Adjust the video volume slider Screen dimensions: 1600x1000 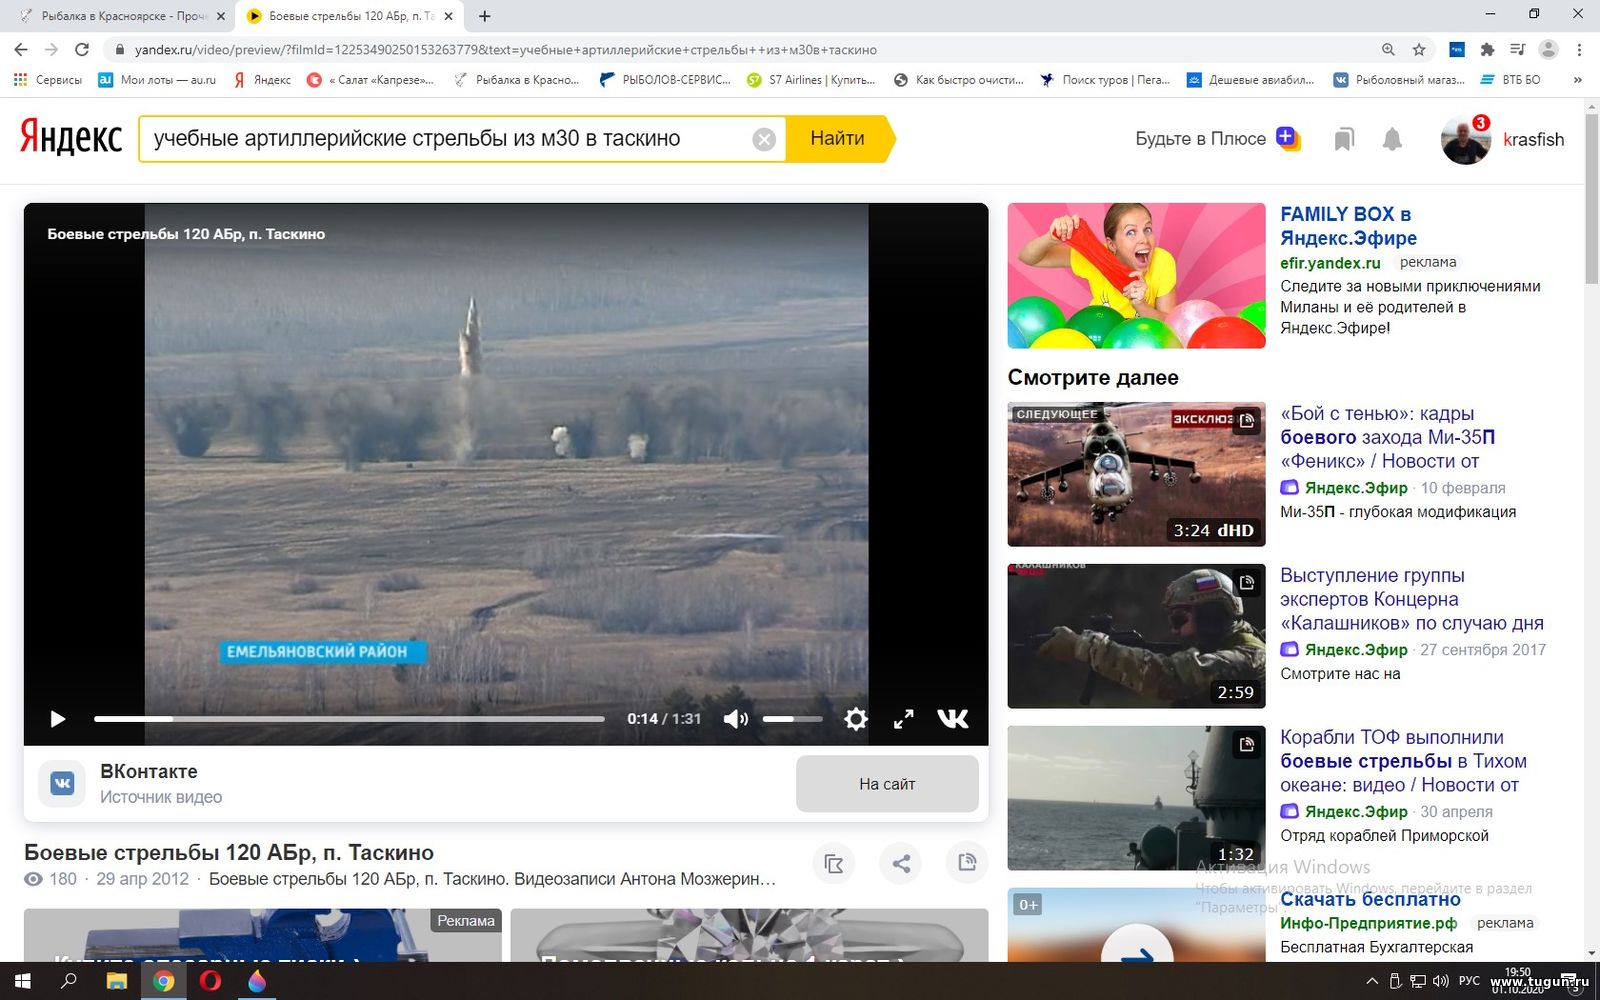(x=792, y=719)
